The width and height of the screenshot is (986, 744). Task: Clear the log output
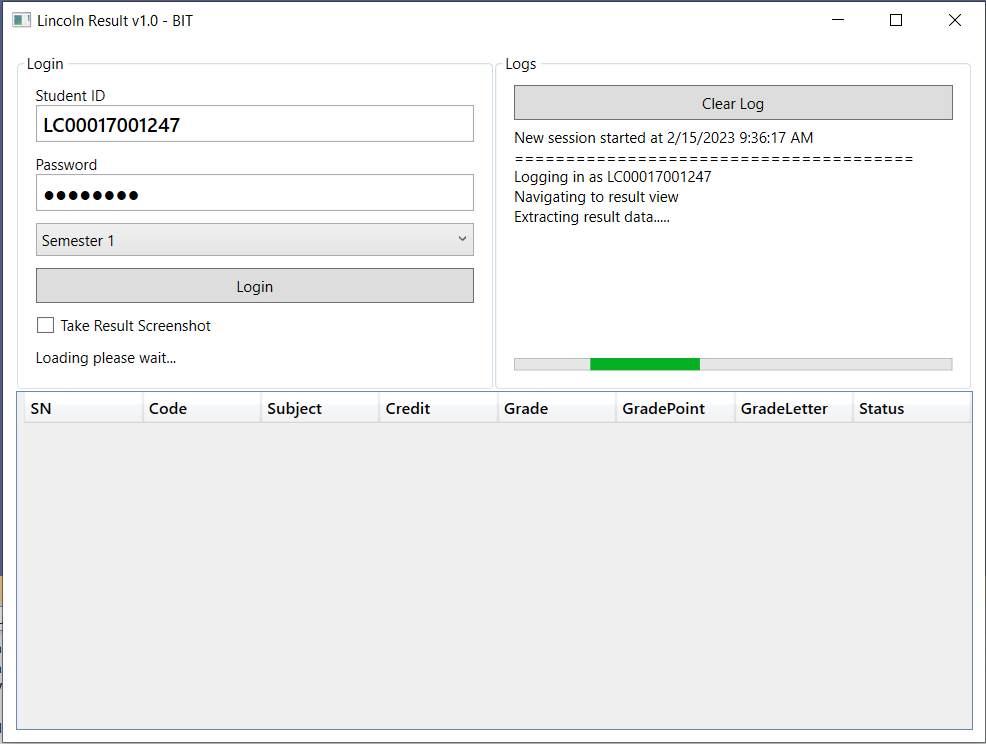point(733,102)
